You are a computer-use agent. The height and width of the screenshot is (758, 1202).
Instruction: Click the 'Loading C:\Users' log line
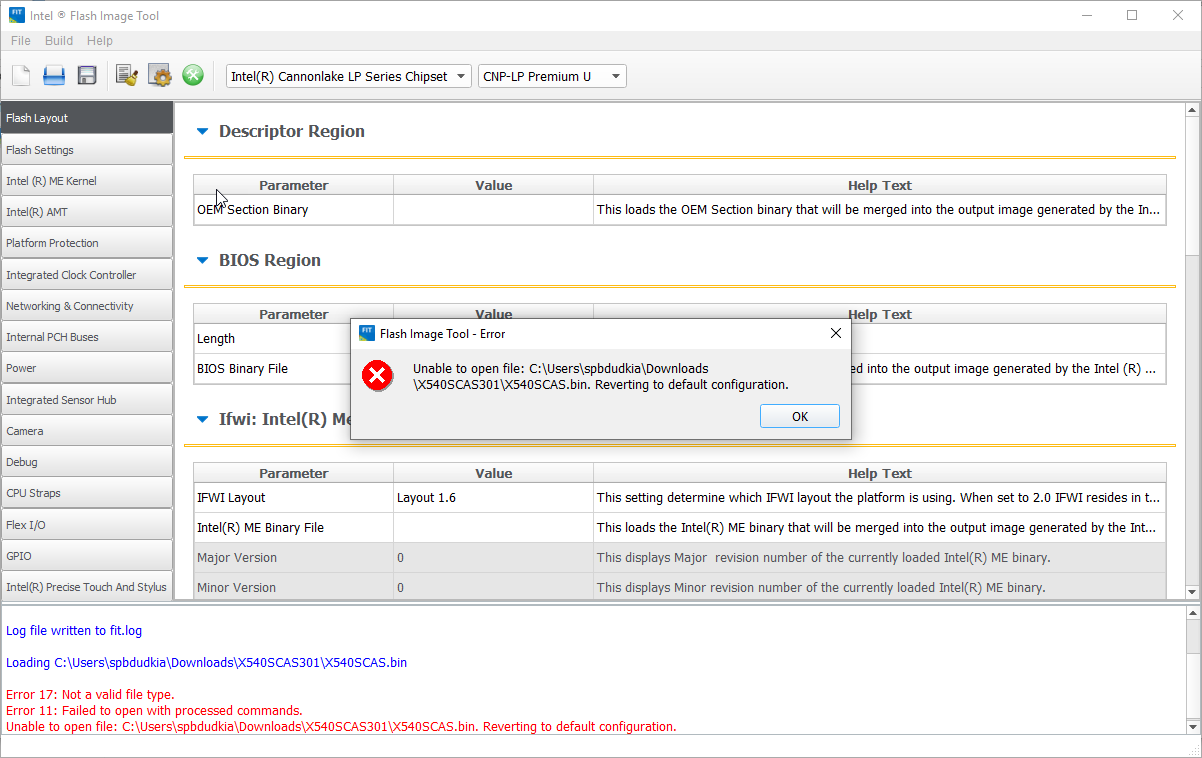click(x=206, y=663)
